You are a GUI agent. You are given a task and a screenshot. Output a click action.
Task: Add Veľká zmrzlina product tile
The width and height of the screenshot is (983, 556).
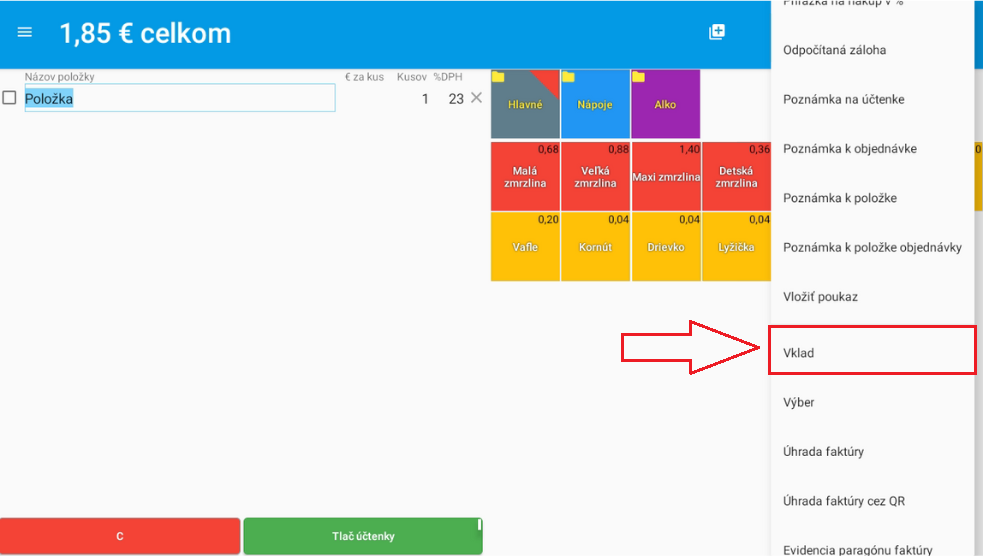tap(595, 177)
